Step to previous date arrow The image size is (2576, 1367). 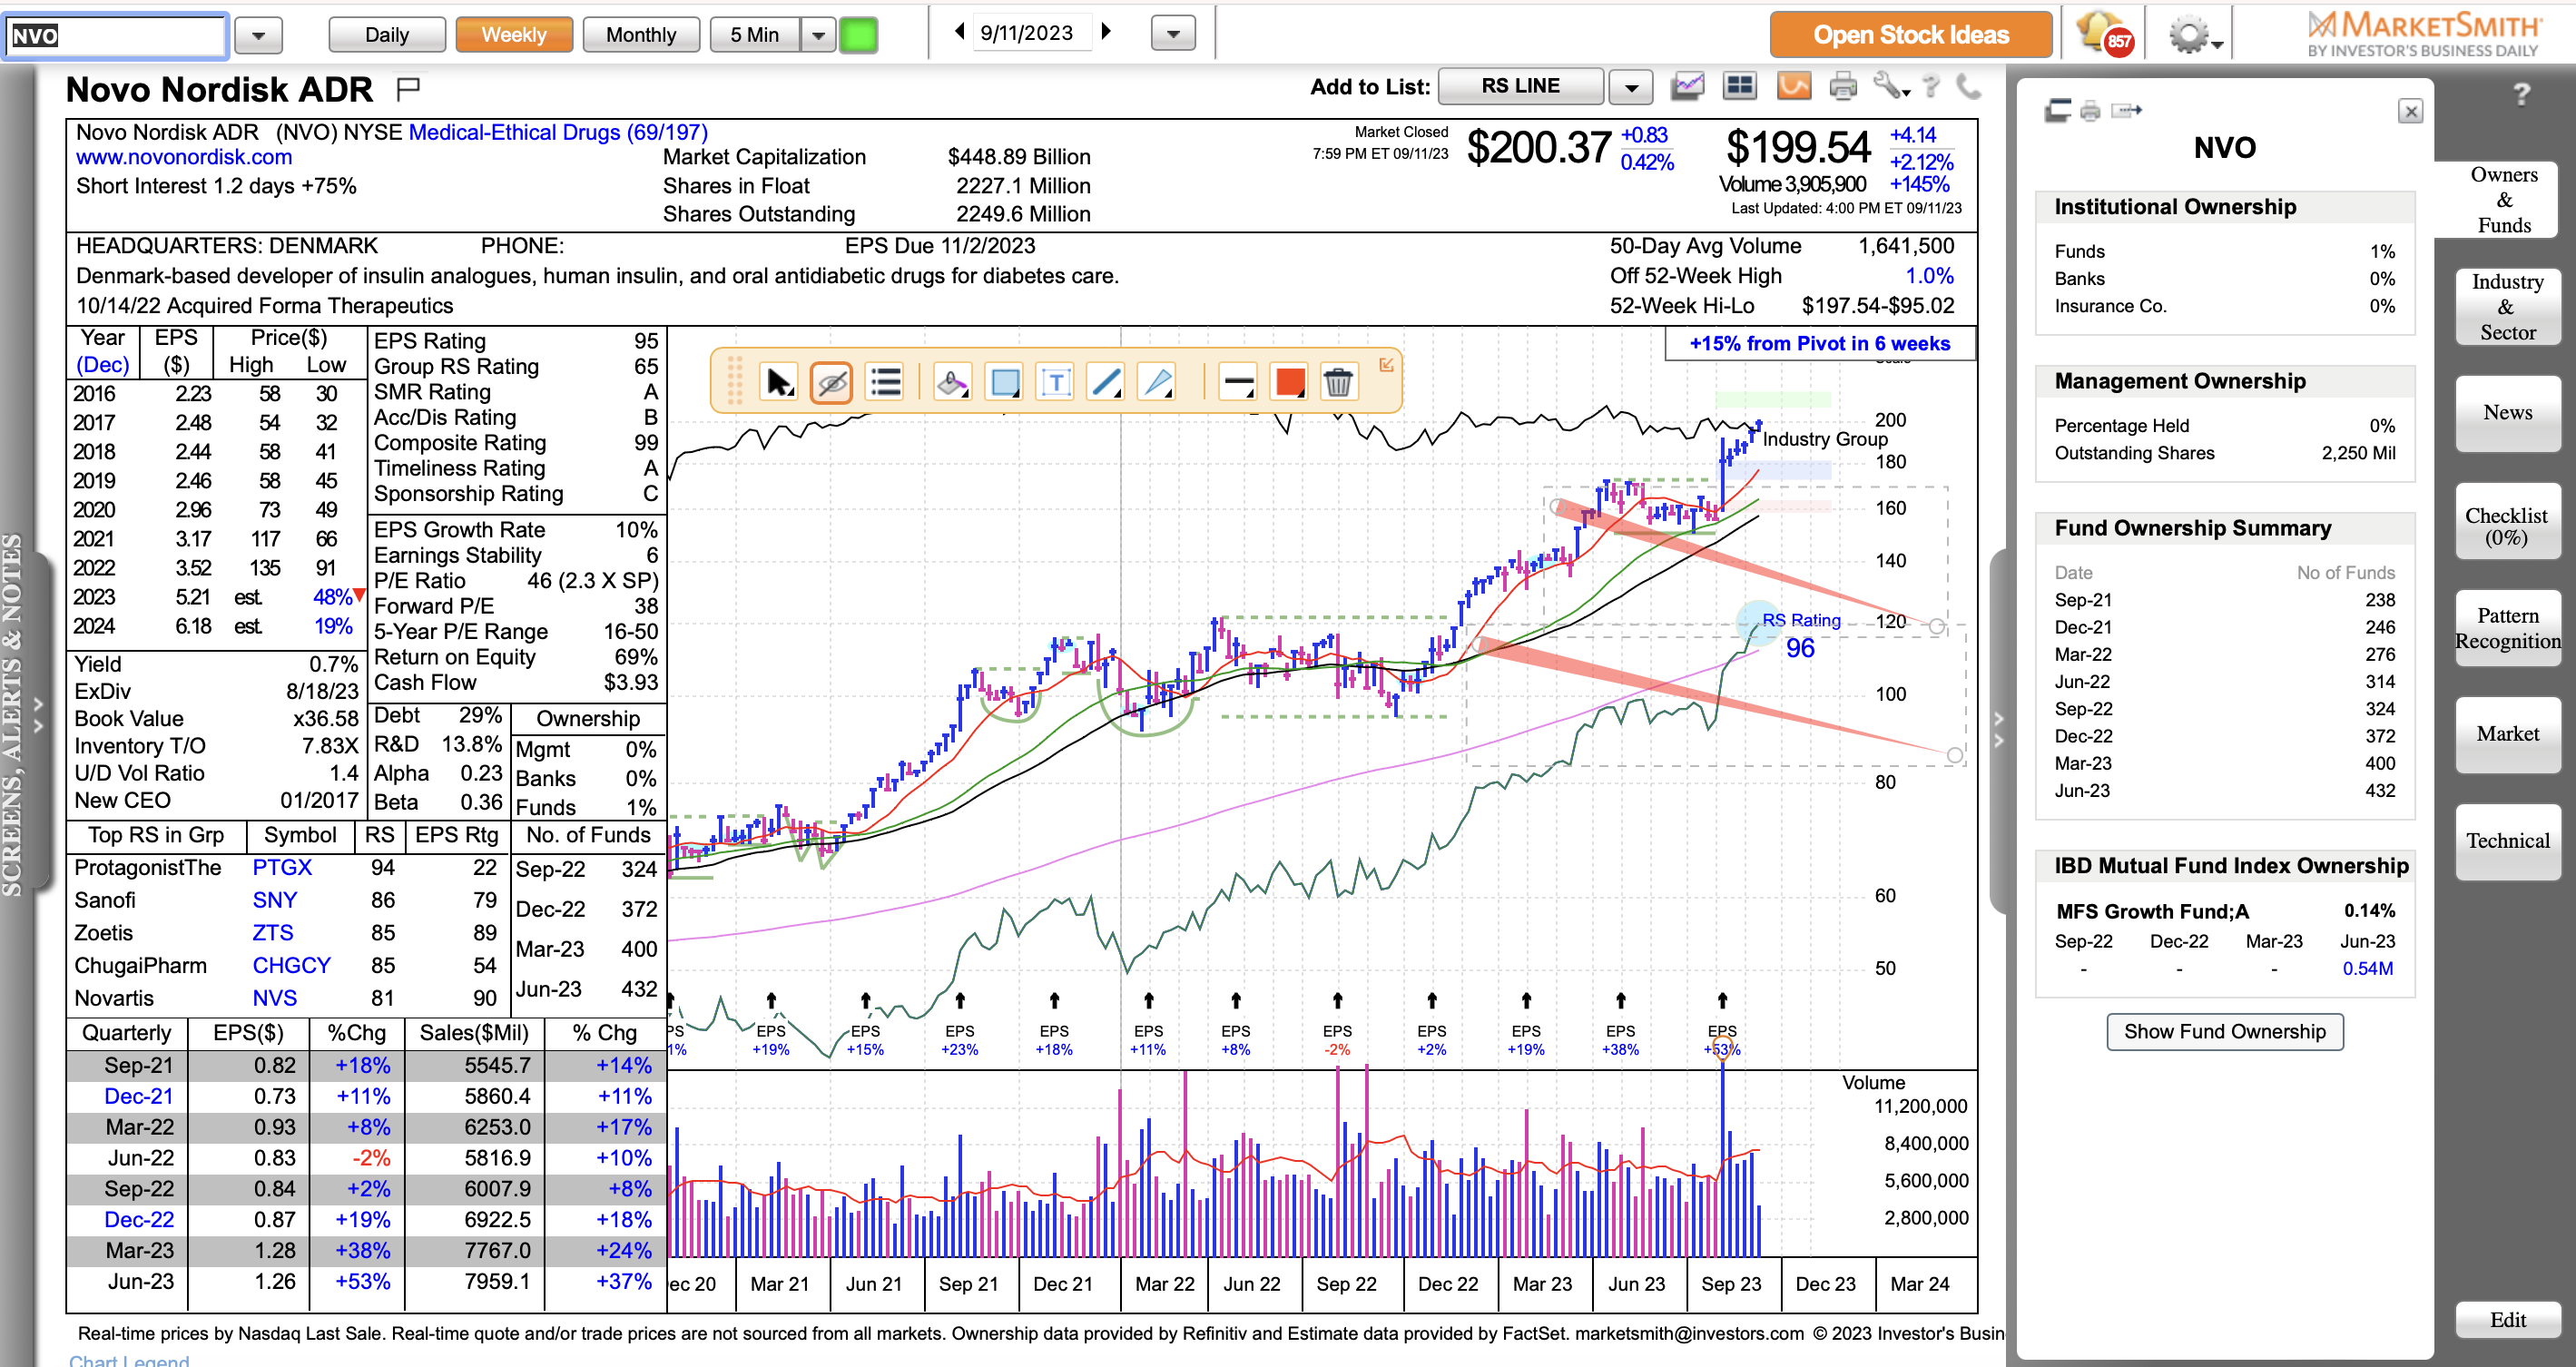[959, 31]
